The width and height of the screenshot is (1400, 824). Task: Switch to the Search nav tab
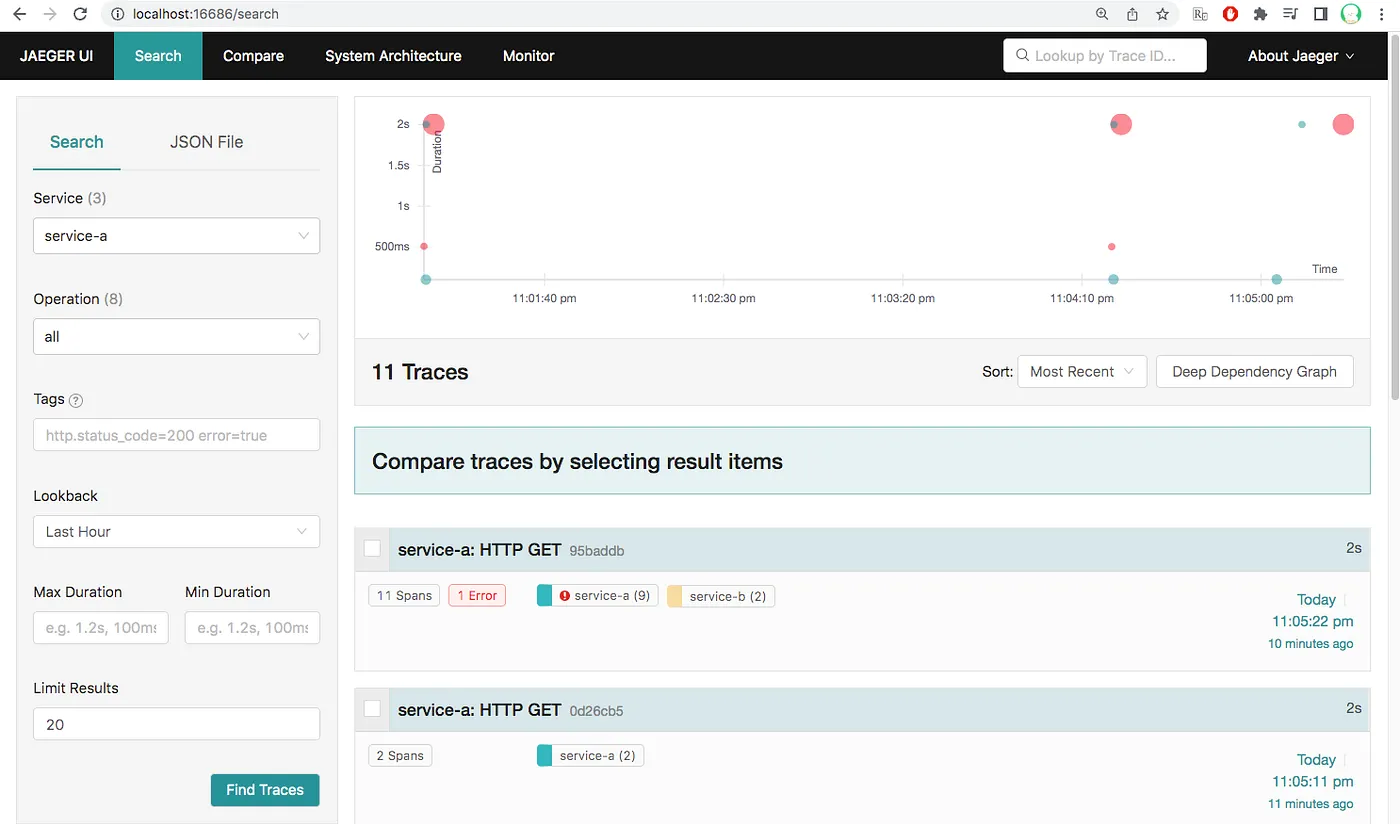(x=158, y=56)
